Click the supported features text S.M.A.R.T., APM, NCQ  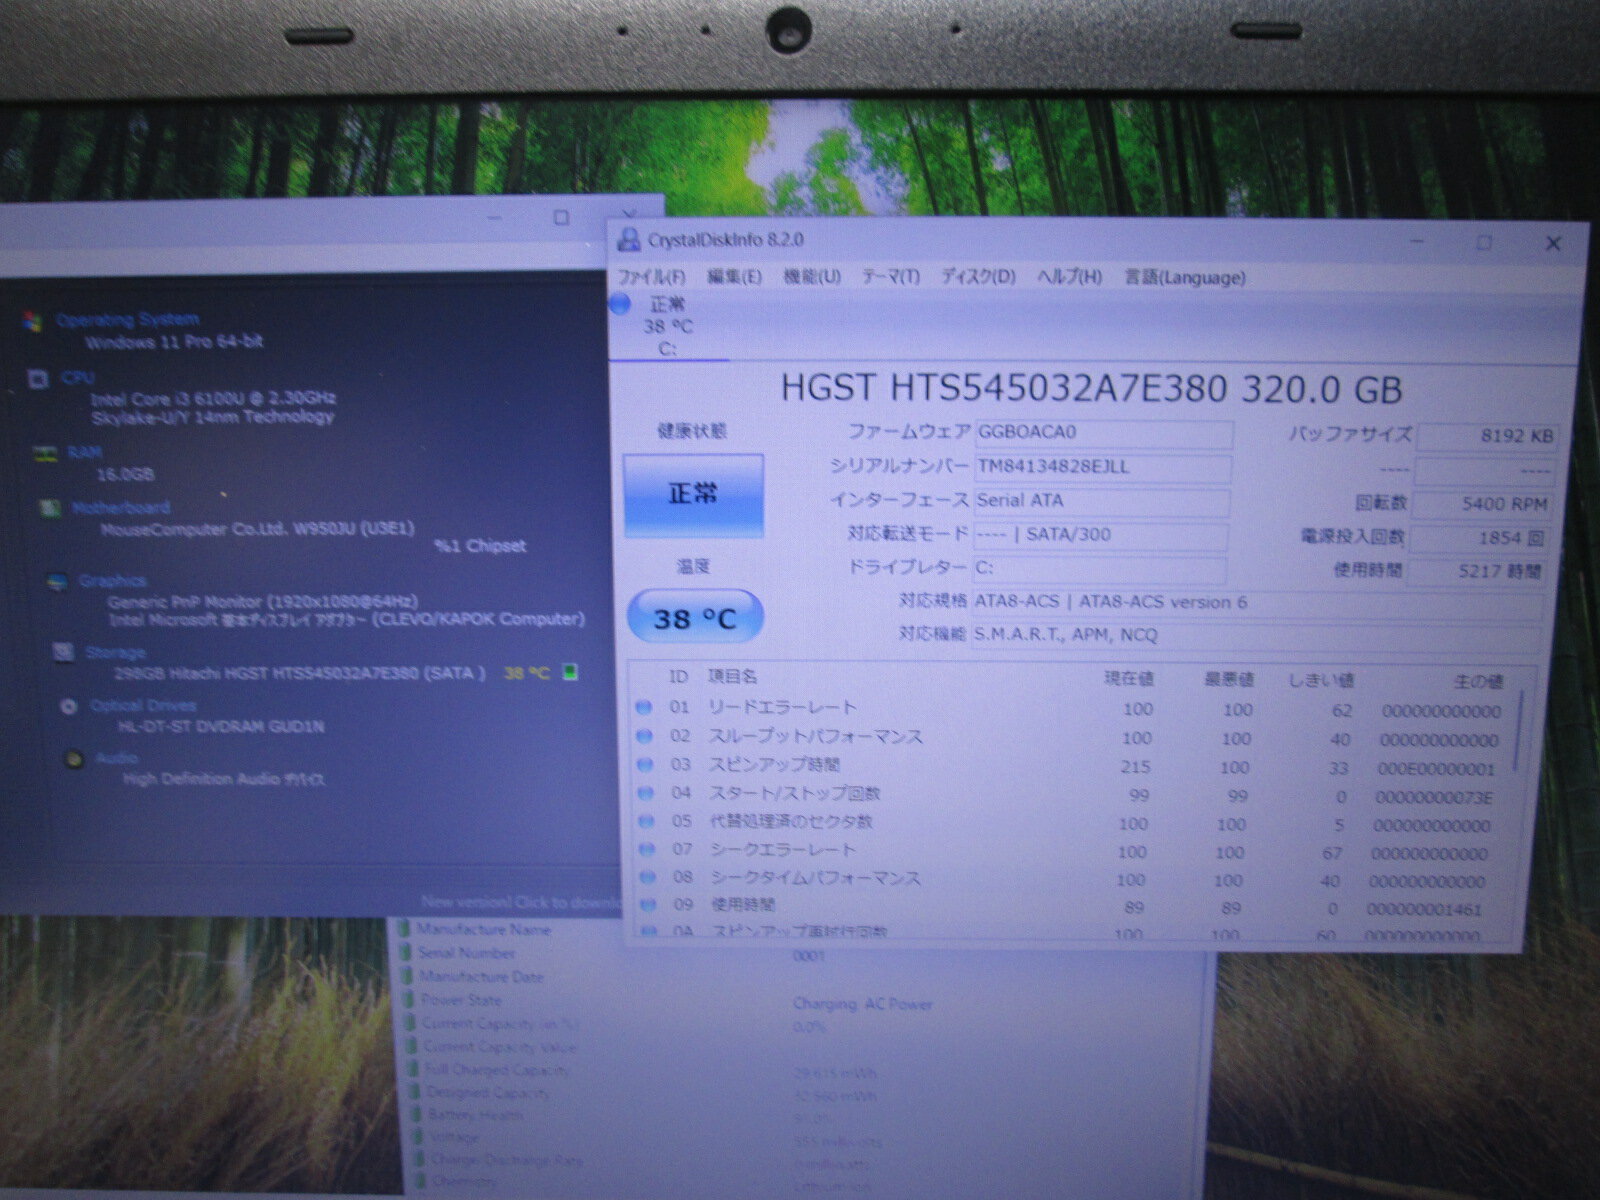(x=1066, y=635)
